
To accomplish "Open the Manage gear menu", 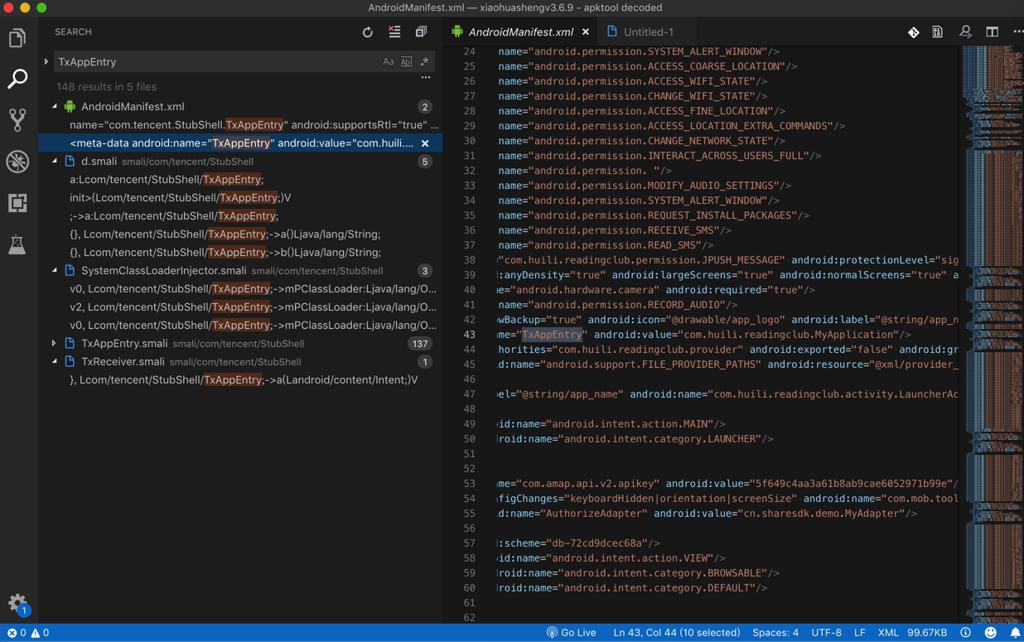I will click(17, 603).
